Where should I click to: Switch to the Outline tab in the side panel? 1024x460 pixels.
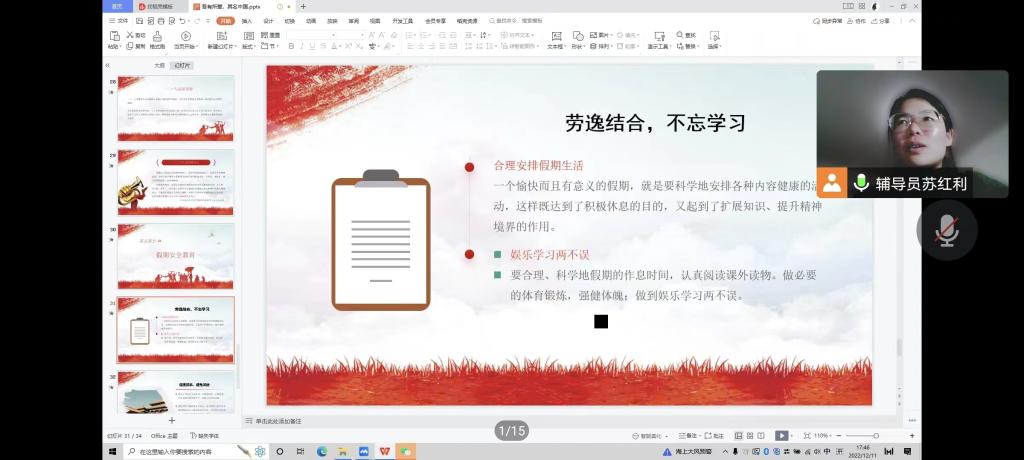coord(159,65)
